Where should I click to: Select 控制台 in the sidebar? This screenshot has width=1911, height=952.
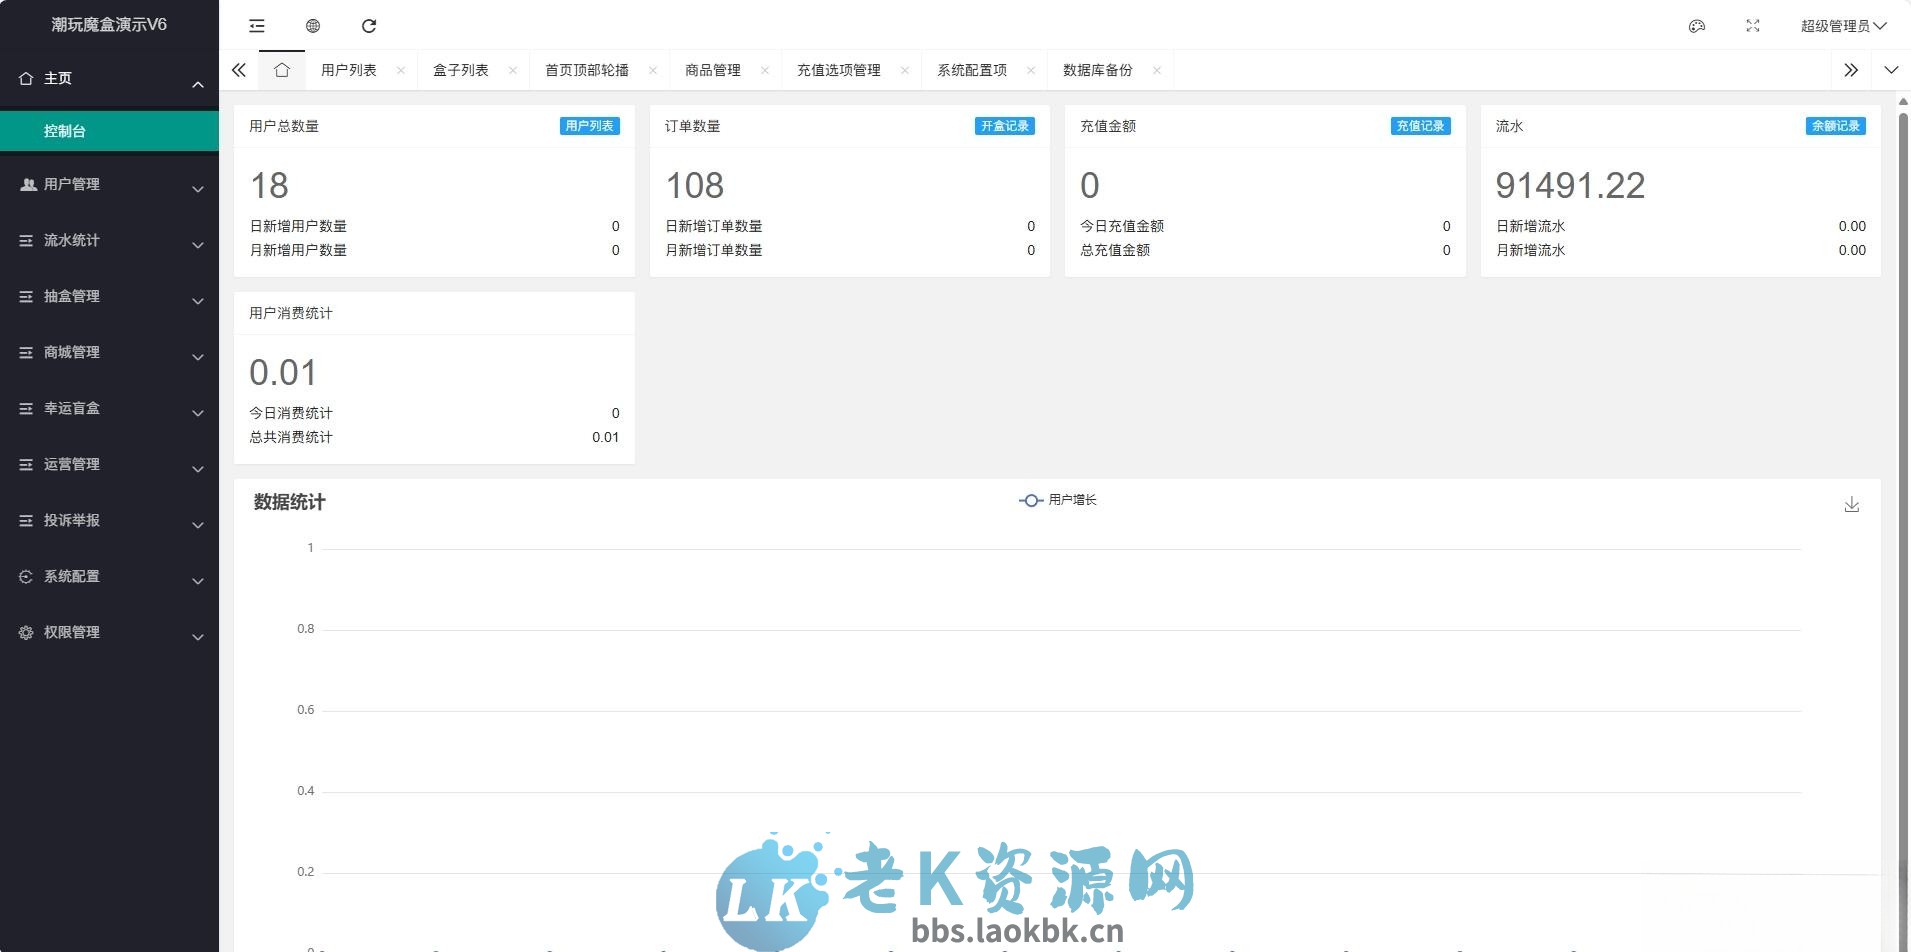66,130
